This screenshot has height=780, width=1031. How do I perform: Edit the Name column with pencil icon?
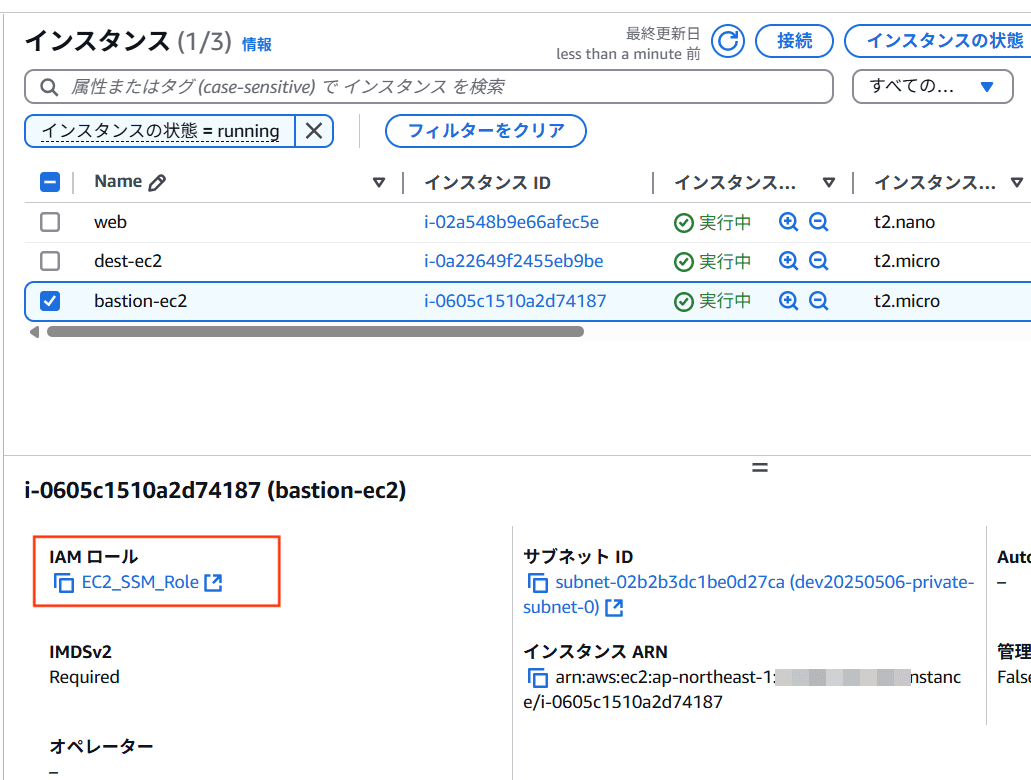(x=157, y=182)
